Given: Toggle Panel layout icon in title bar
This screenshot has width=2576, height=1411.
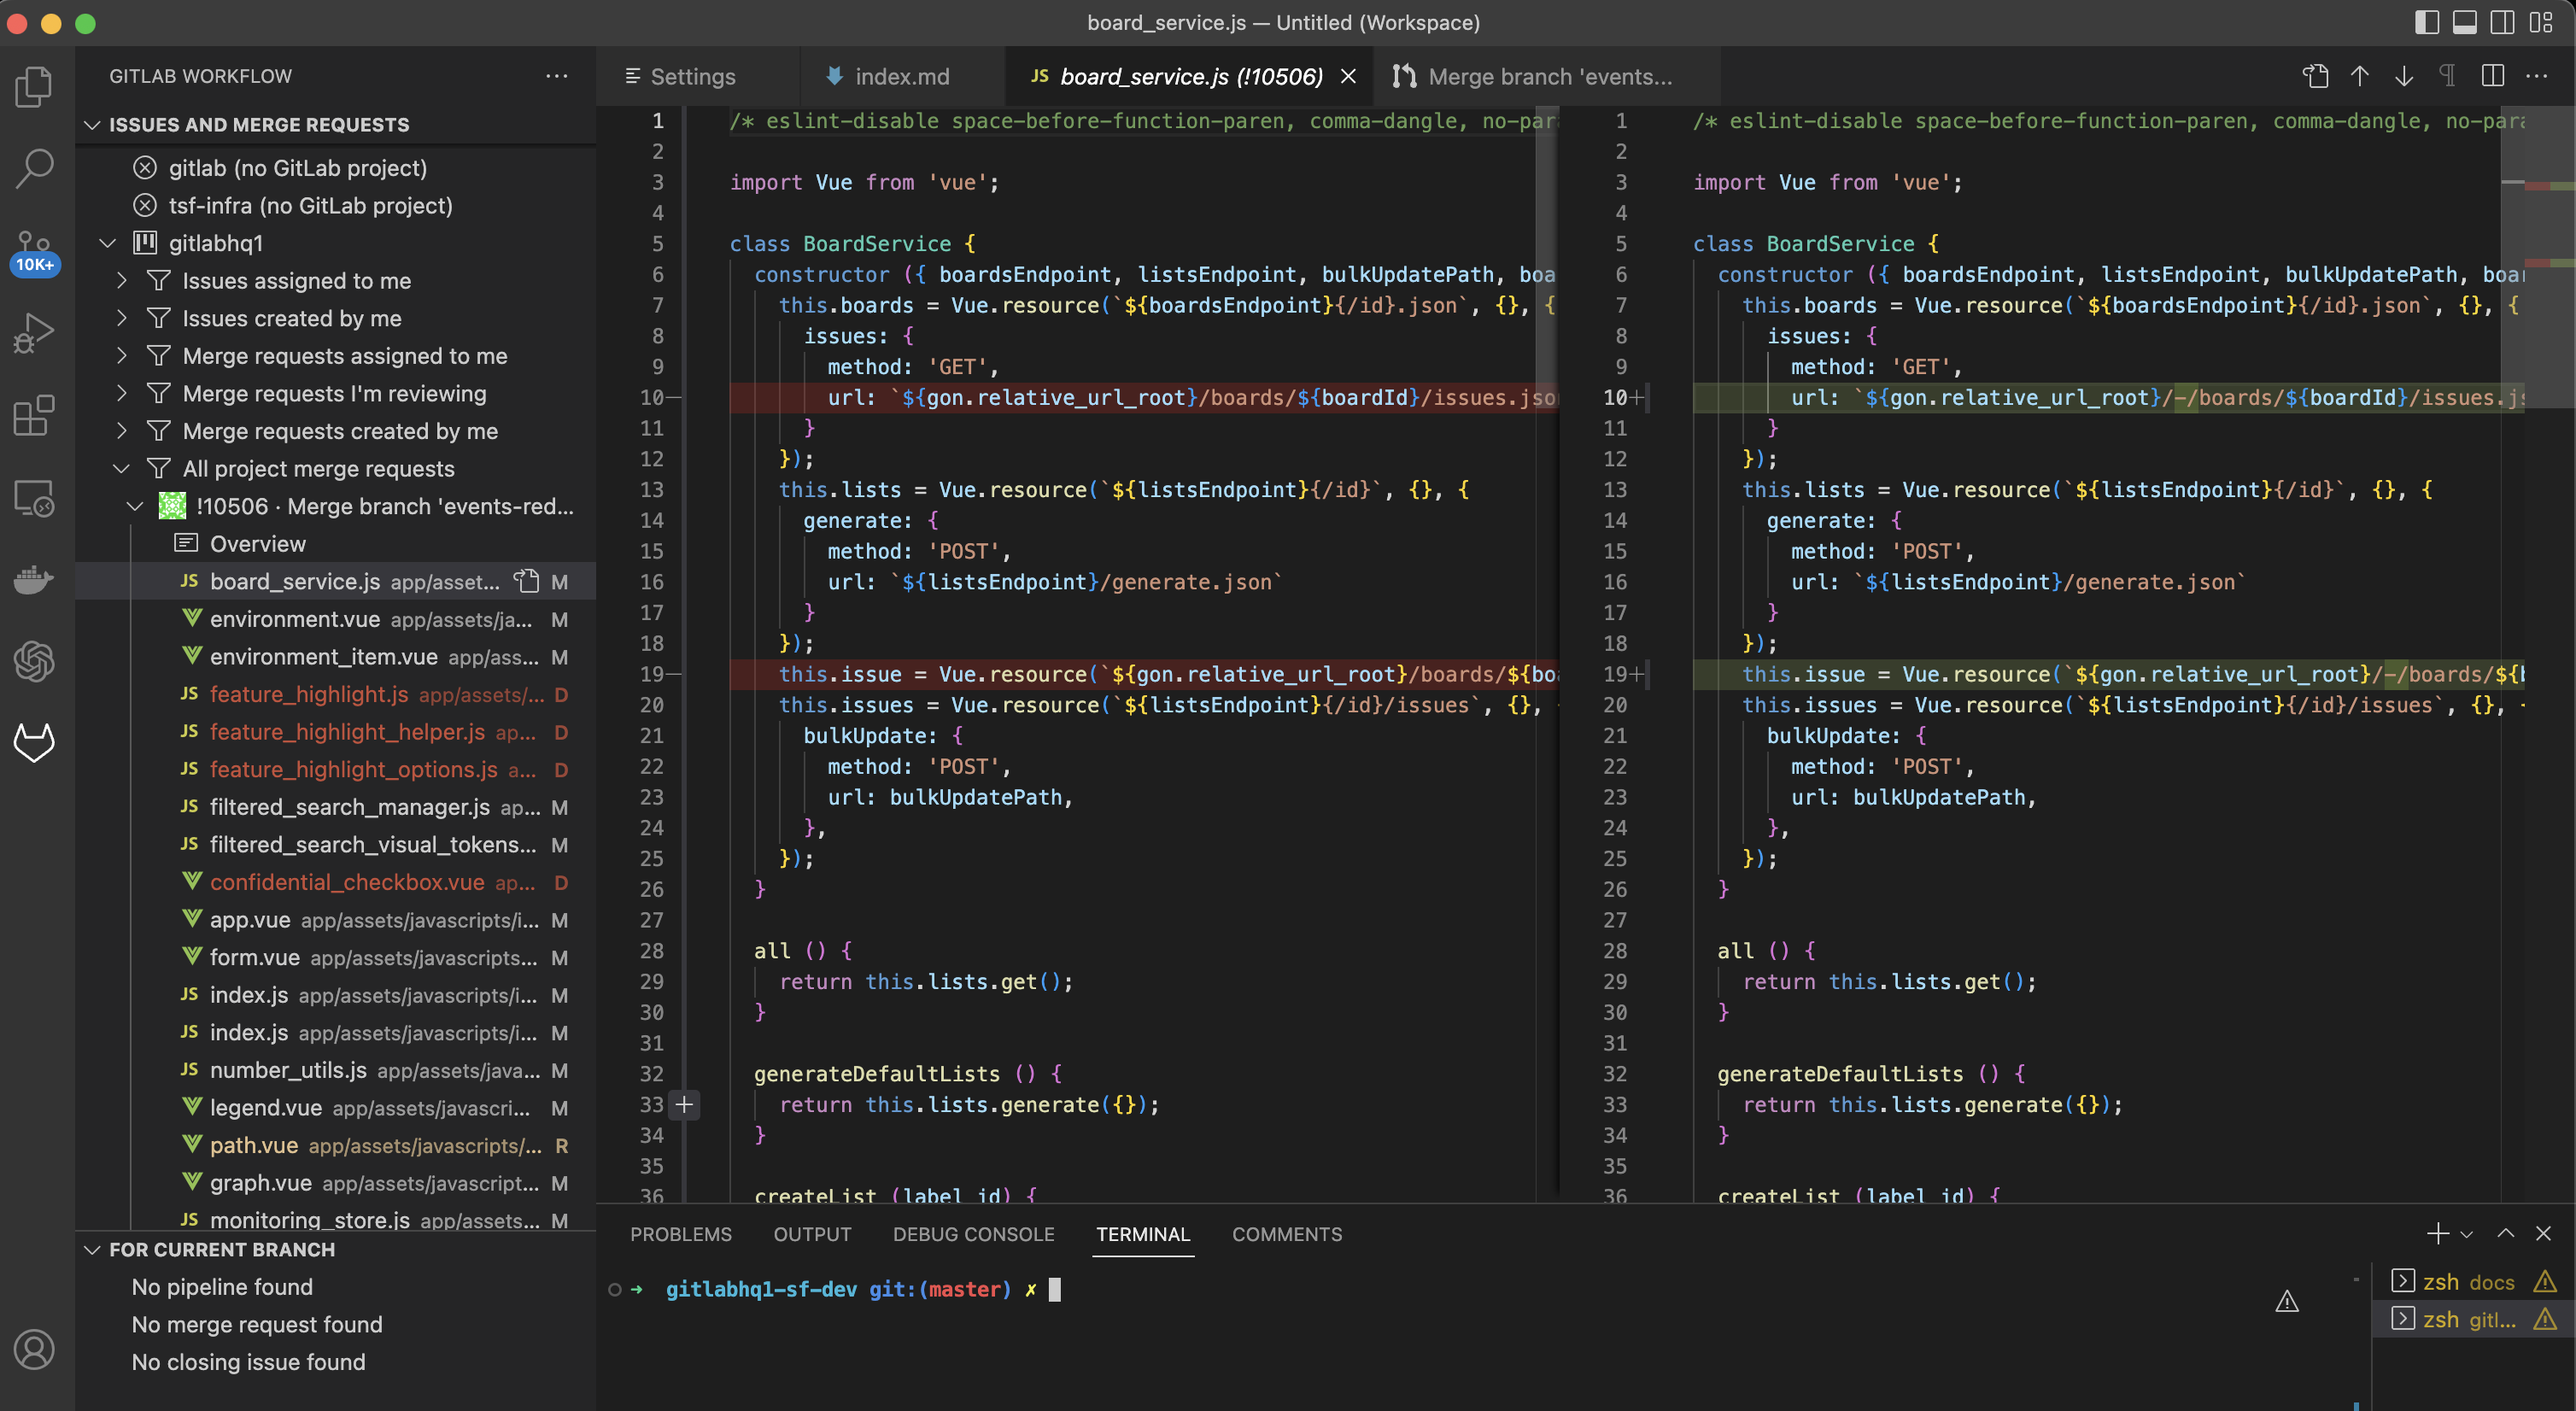Looking at the screenshot, I should click(x=2465, y=22).
